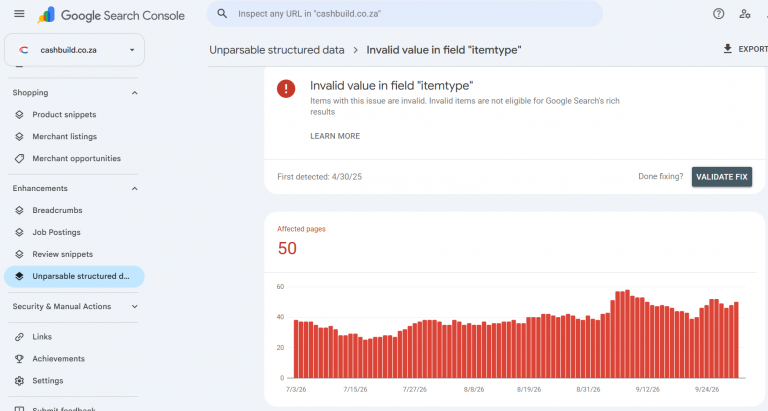Image resolution: width=768 pixels, height=411 pixels.
Task: Open the help question mark icon
Action: pyautogui.click(x=718, y=14)
